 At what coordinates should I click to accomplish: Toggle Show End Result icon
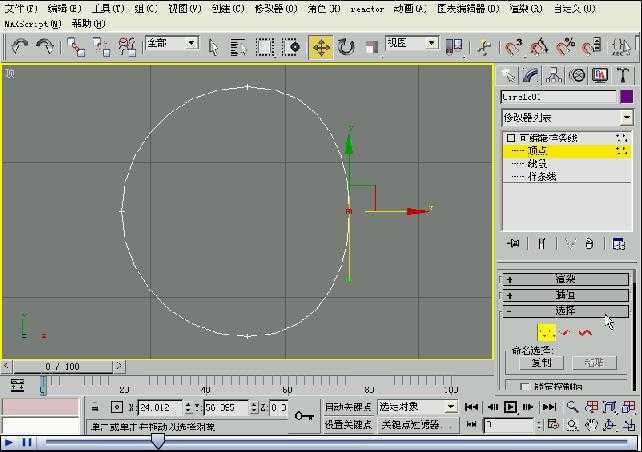[542, 244]
